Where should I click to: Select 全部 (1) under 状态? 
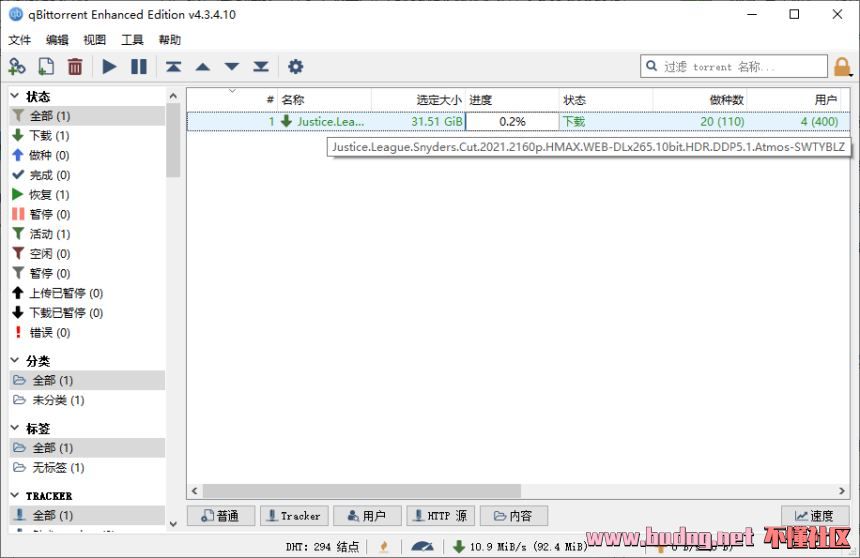point(87,116)
